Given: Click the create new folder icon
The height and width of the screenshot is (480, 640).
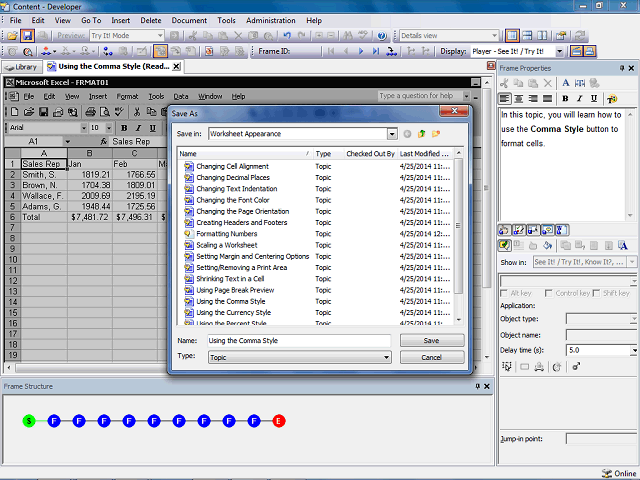Looking at the screenshot, I should 437,134.
